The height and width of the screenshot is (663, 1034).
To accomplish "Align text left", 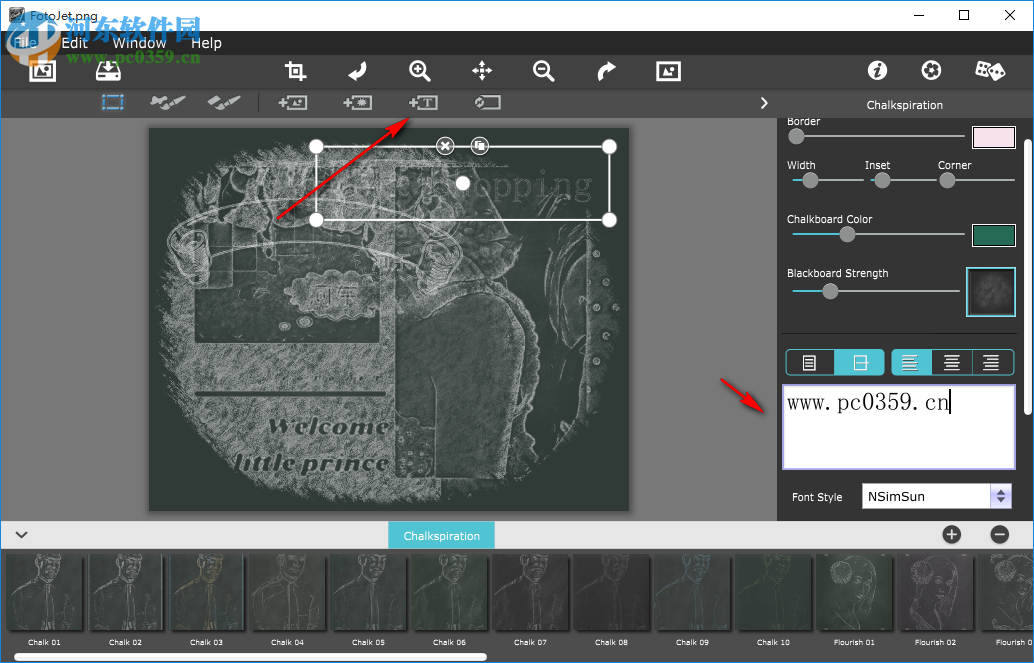I will point(911,362).
